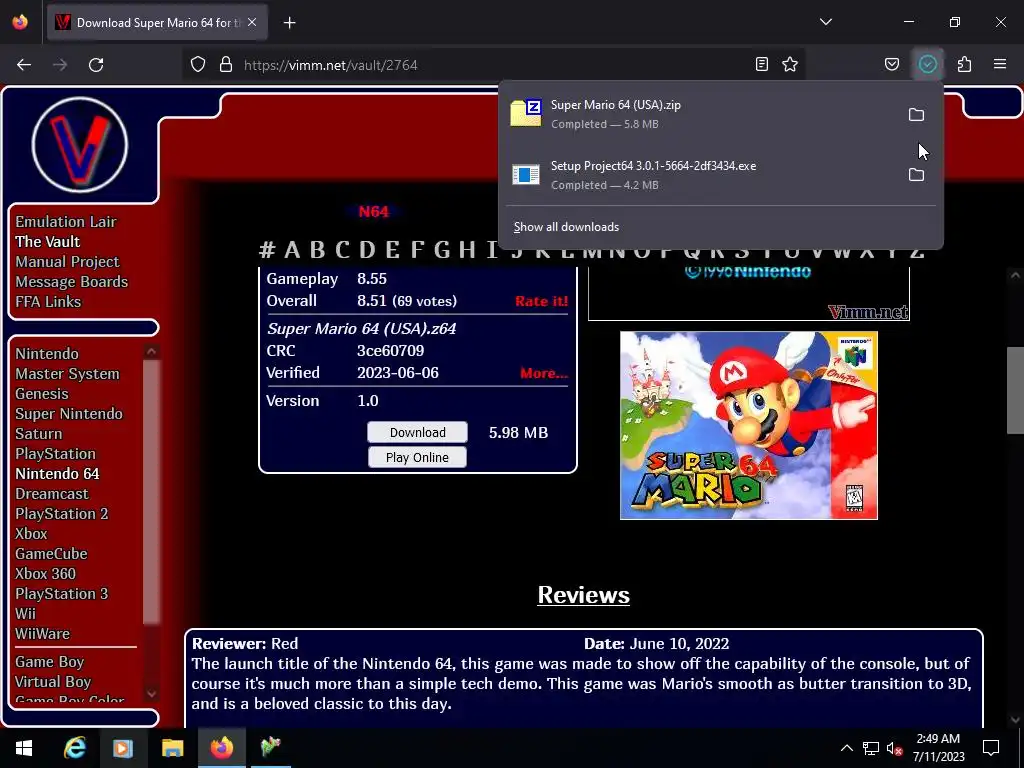Toggle reader view icon

(x=761, y=64)
